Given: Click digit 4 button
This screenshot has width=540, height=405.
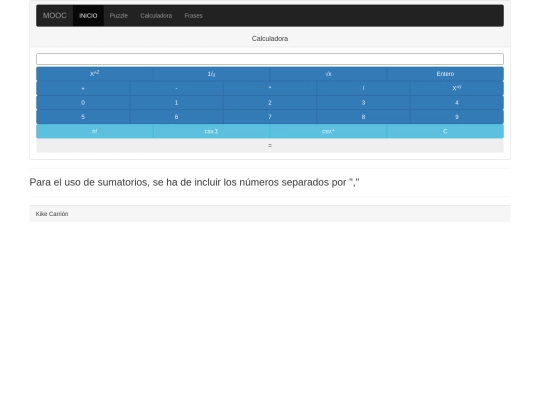Looking at the screenshot, I should [457, 103].
